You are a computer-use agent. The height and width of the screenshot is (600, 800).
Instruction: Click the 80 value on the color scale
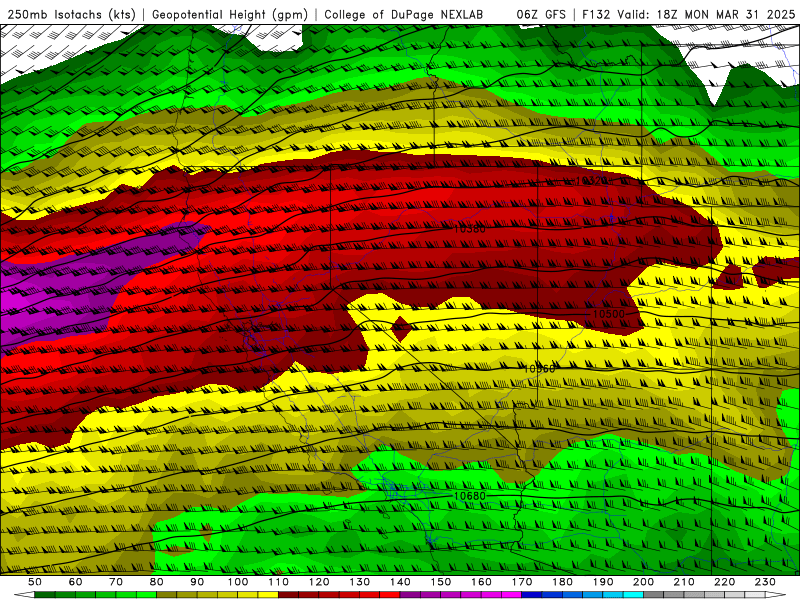click(157, 582)
